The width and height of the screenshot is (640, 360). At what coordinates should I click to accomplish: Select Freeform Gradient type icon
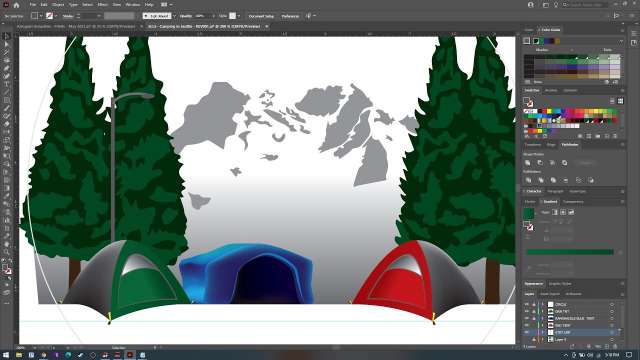click(x=571, y=212)
